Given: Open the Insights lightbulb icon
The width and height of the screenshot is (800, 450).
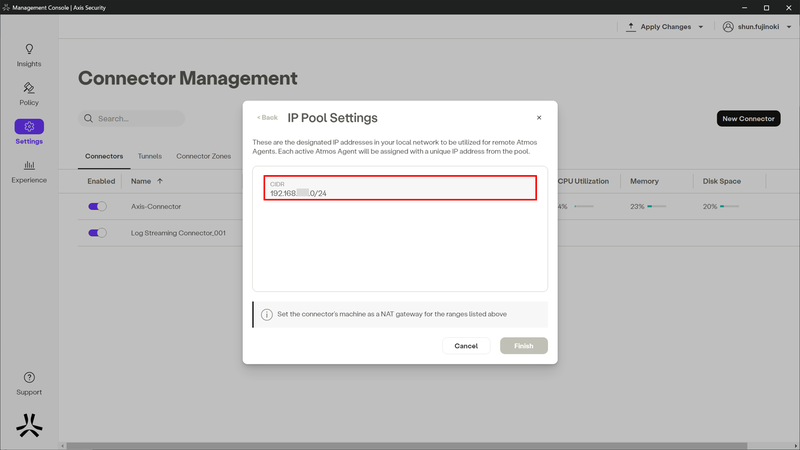Looking at the screenshot, I should click(29, 49).
